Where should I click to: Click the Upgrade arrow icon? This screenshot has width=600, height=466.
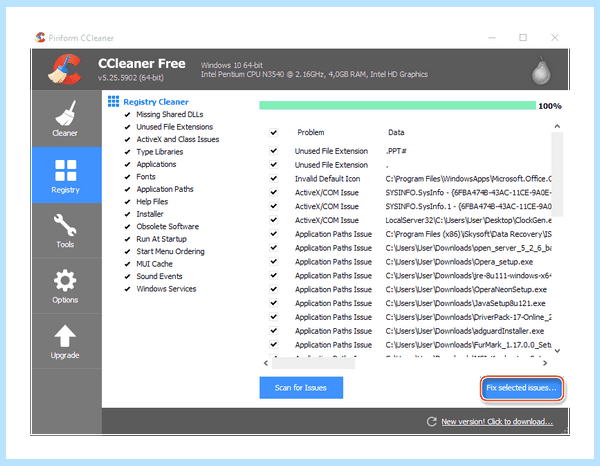65,336
